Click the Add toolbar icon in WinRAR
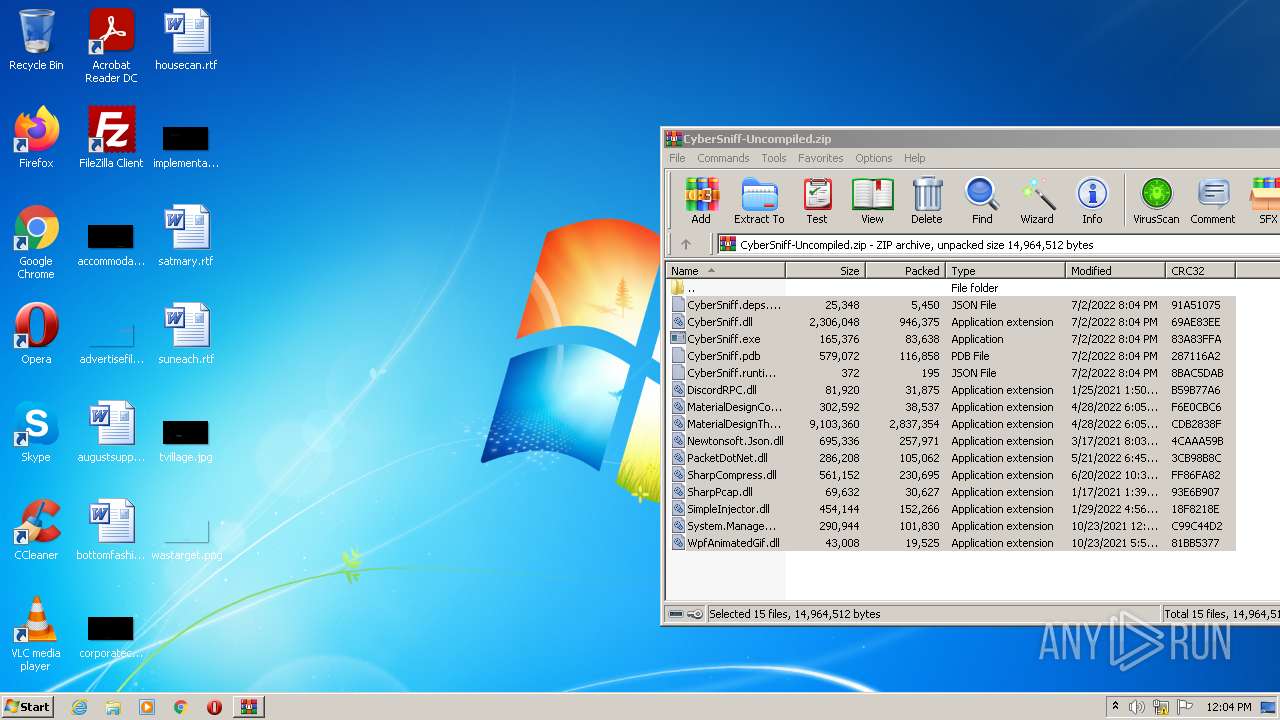1280x720 pixels. pyautogui.click(x=701, y=201)
